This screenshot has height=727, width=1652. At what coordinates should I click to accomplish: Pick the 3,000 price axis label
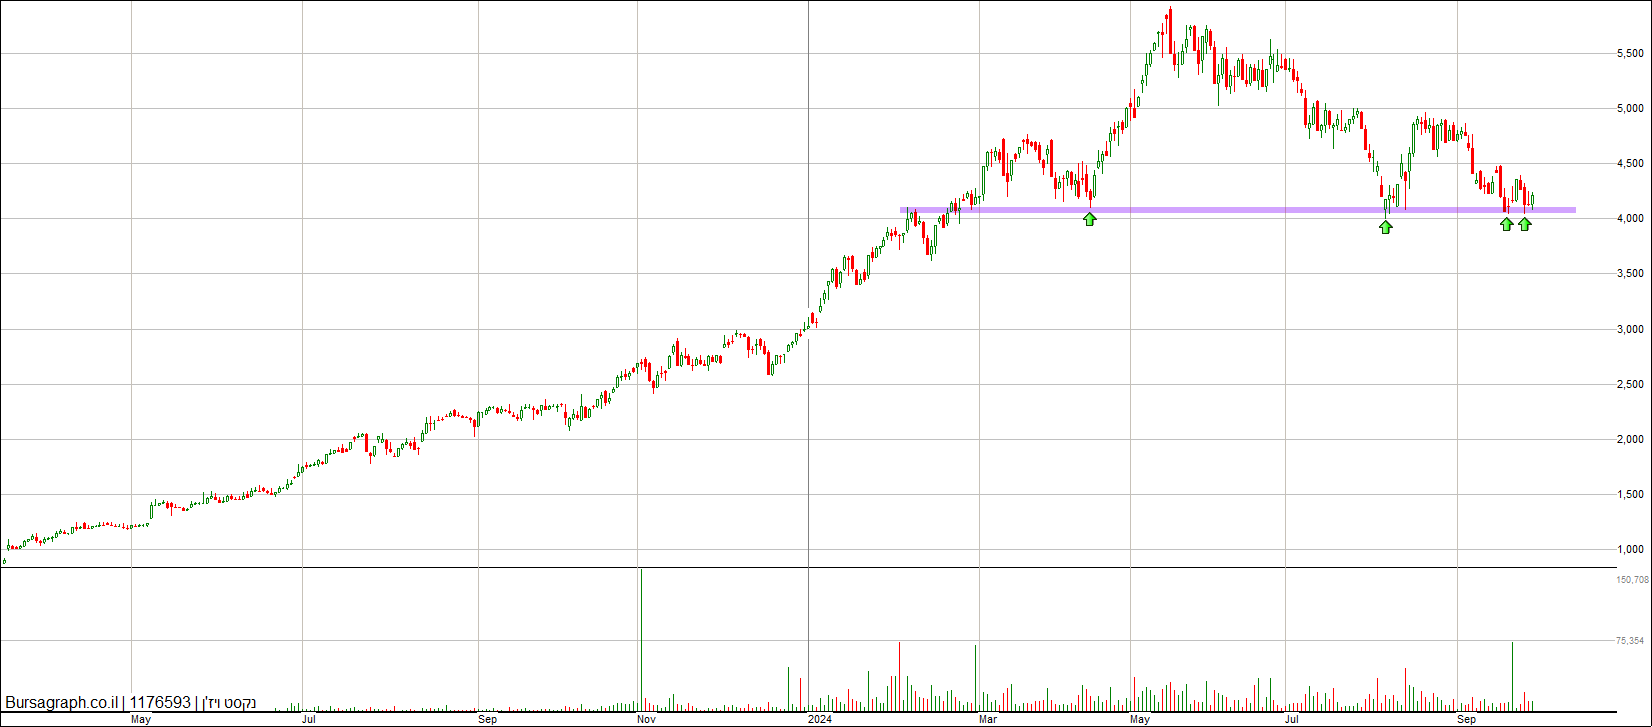pyautogui.click(x=1631, y=329)
